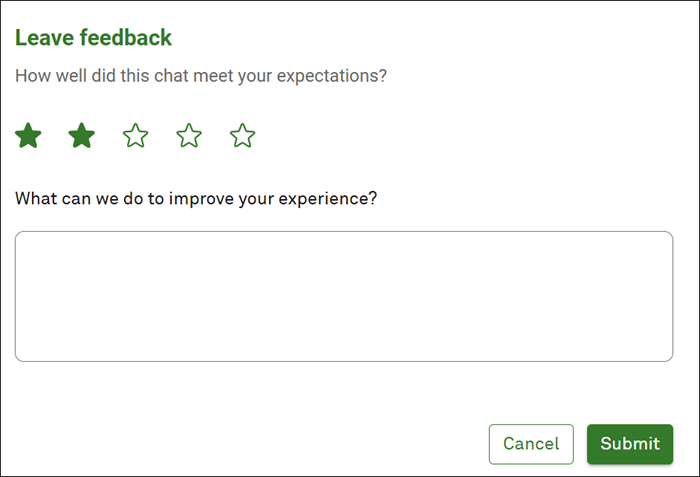Enable the first empty star after filled ones
This screenshot has width=700, height=477.
135,136
